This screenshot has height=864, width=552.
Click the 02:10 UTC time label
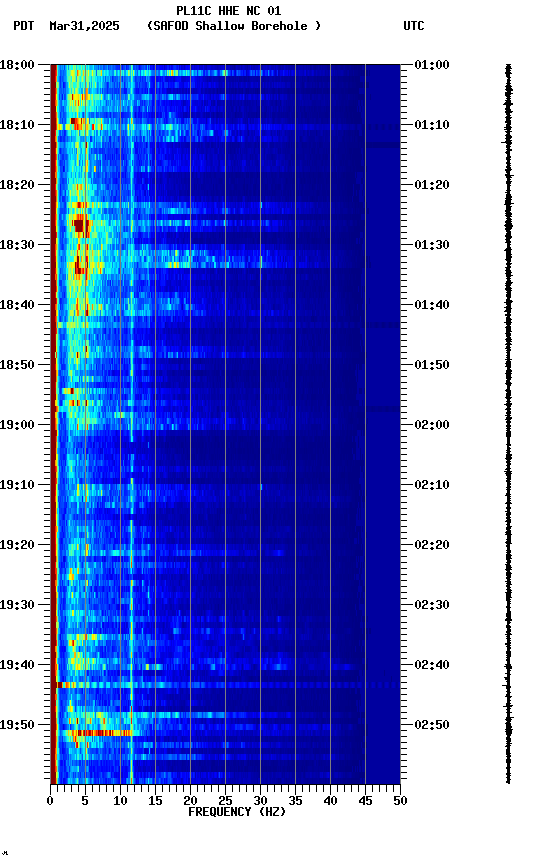tap(432, 485)
